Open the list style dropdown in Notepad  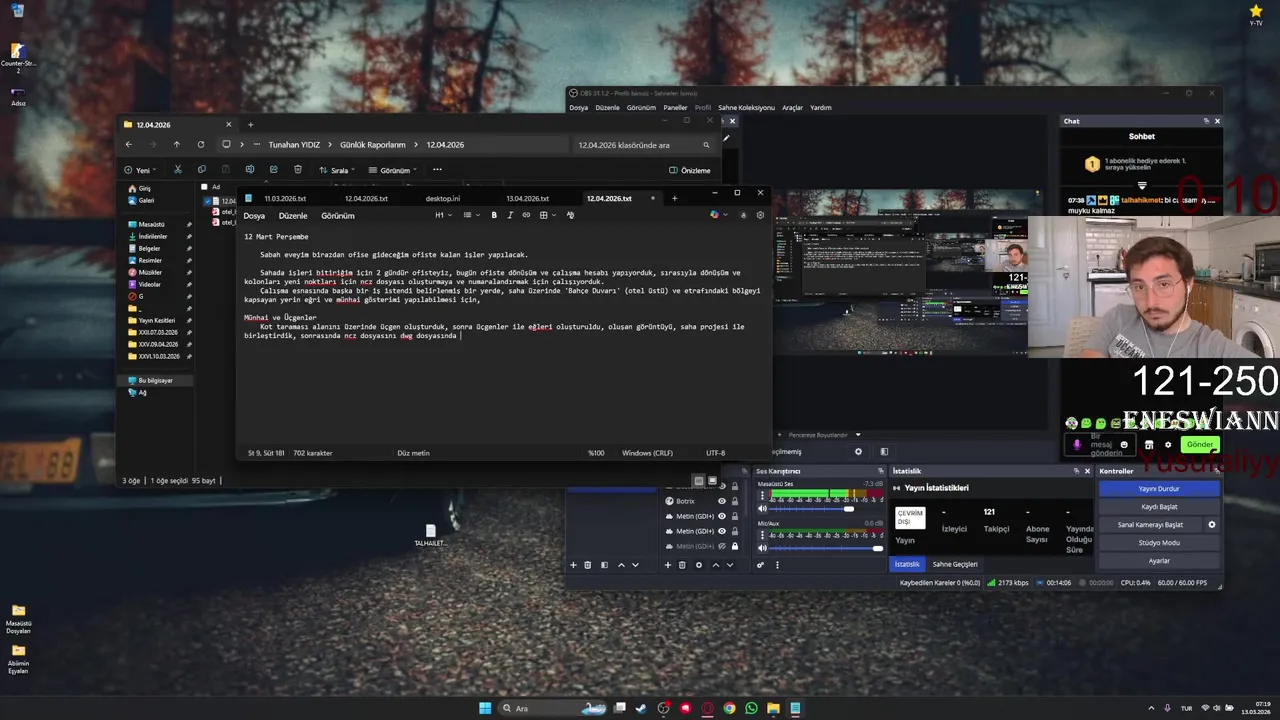click(x=470, y=215)
